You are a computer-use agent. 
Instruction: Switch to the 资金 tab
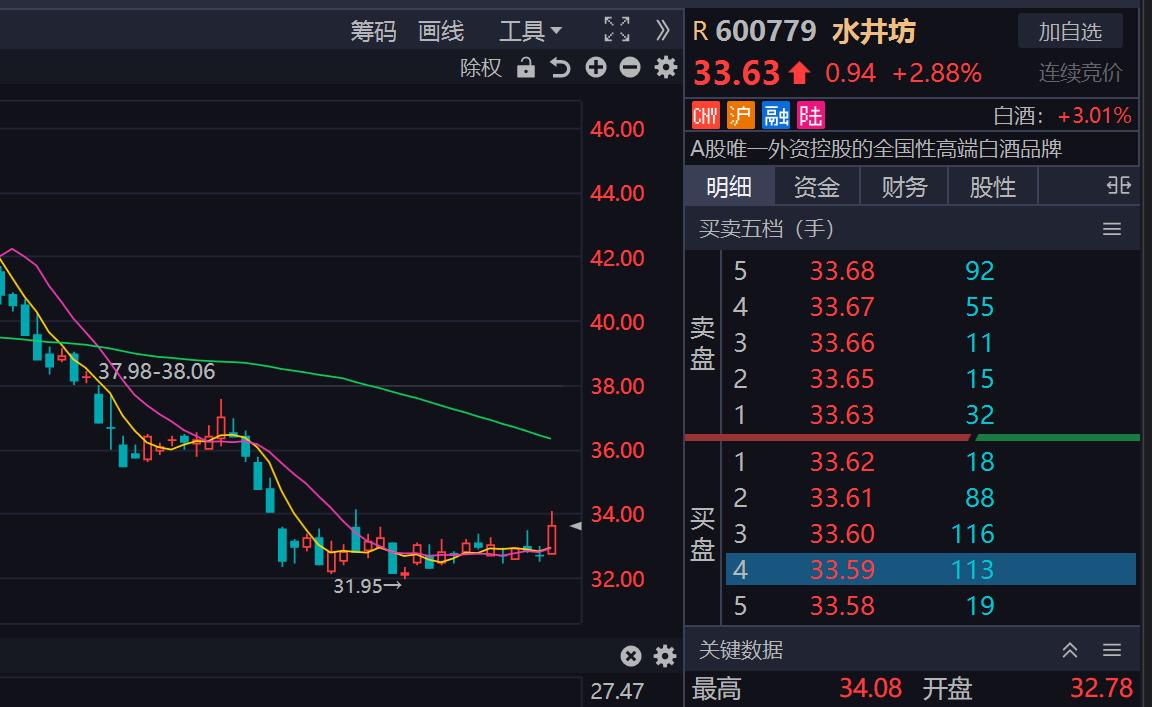tap(816, 187)
